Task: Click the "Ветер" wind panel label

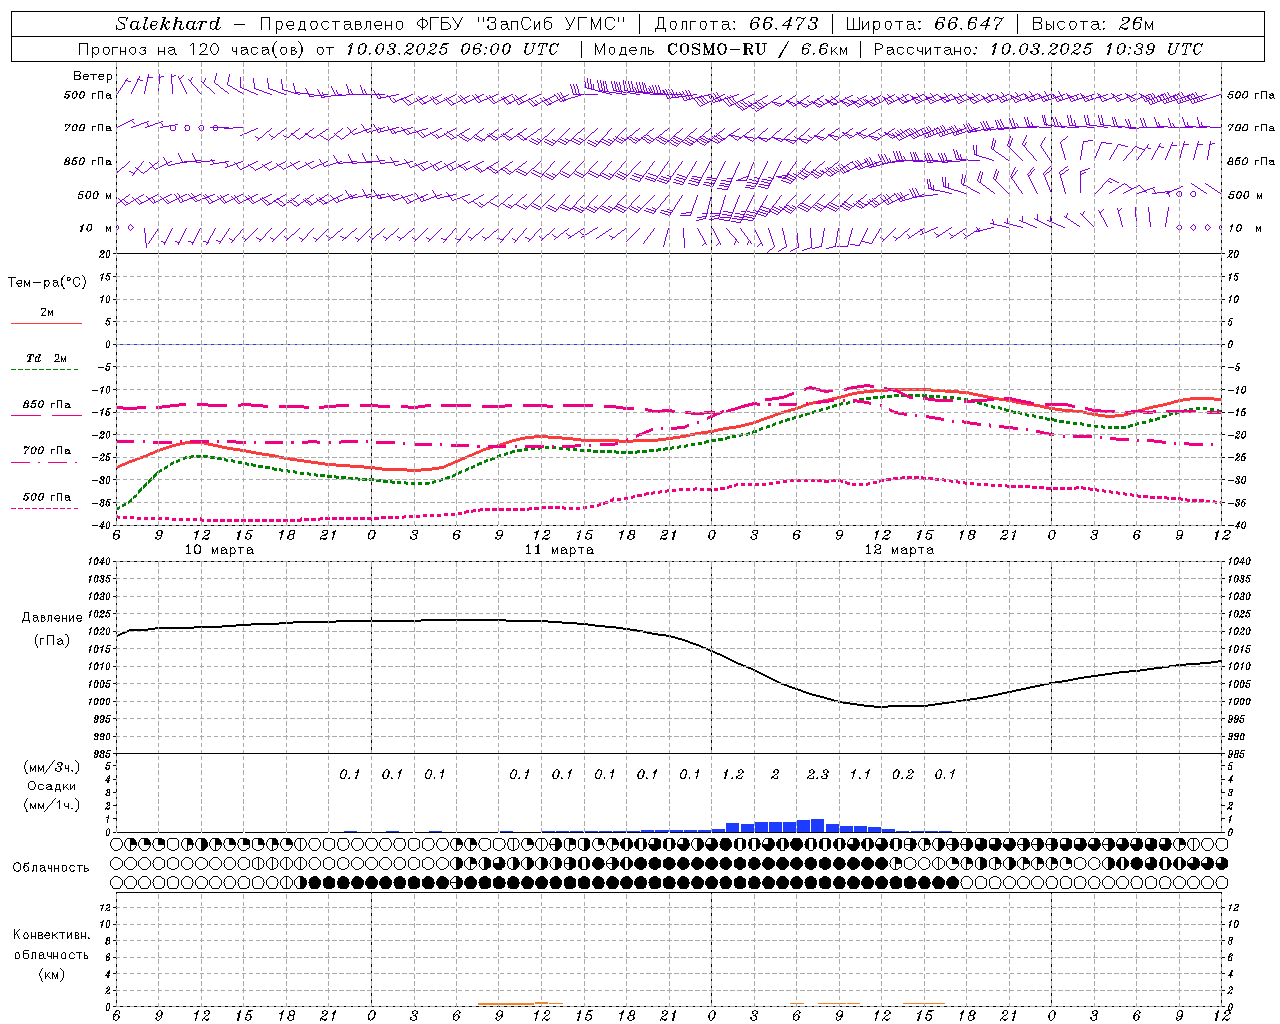Action: tap(93, 76)
